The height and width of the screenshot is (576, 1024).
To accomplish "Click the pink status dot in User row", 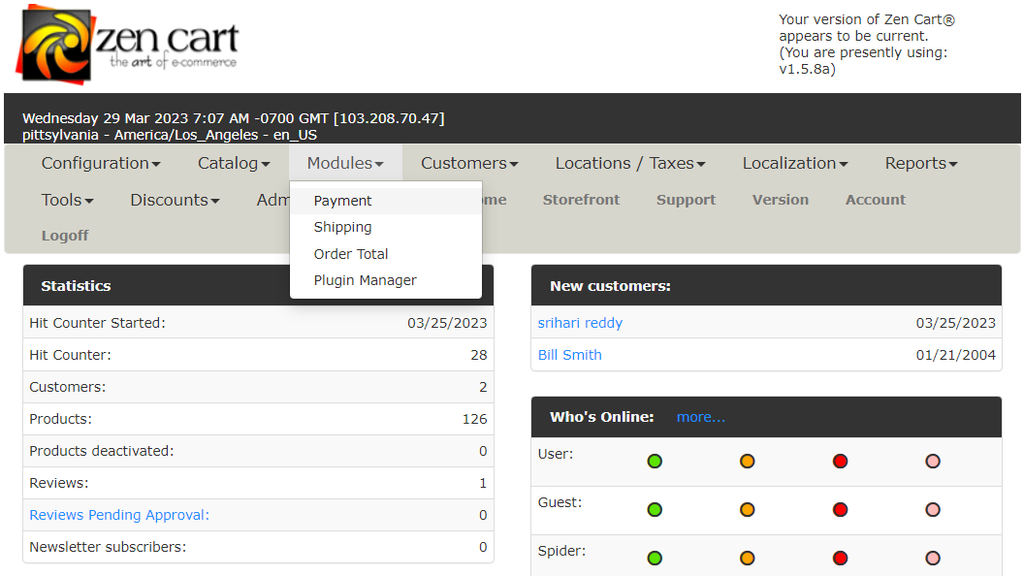I will click(933, 461).
